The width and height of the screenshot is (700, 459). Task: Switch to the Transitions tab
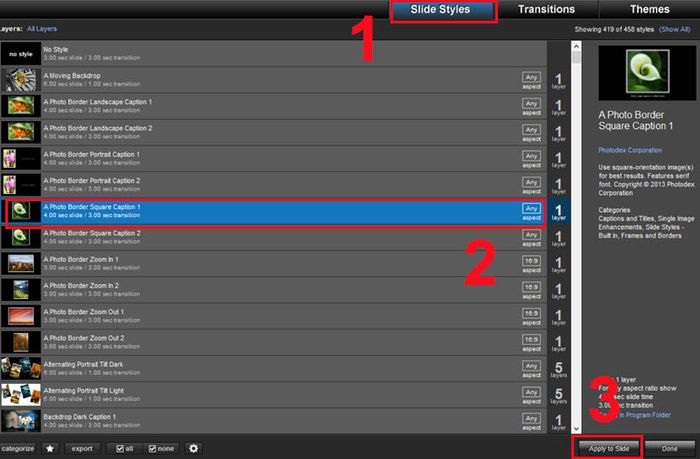[546, 9]
